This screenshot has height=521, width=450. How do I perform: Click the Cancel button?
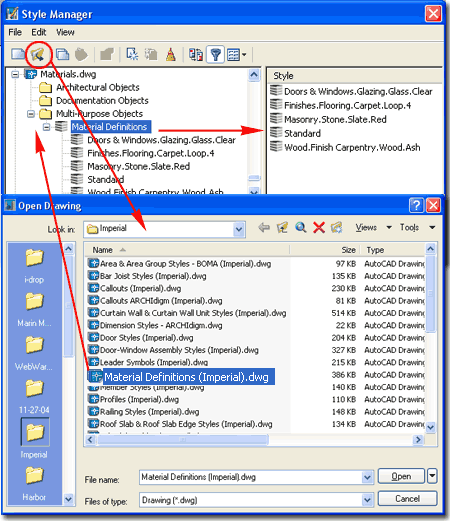click(x=407, y=499)
